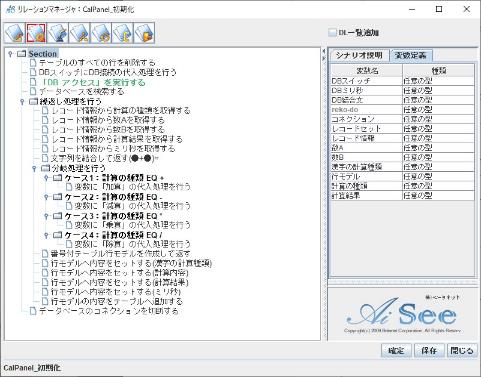Click the document icon beside データベースを検索する
The width and height of the screenshot is (481, 377).
33,91
